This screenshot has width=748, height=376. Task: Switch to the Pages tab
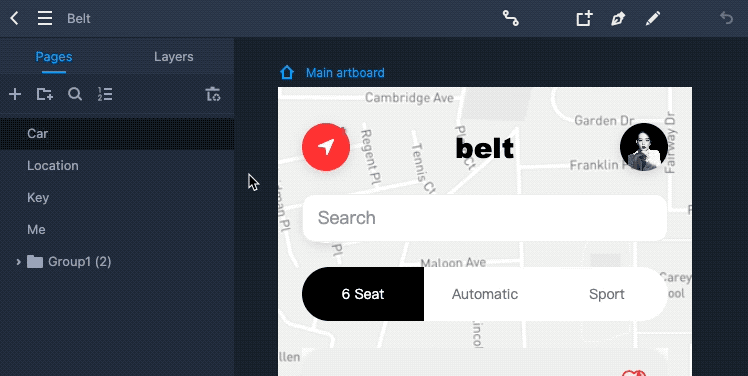pos(54,57)
